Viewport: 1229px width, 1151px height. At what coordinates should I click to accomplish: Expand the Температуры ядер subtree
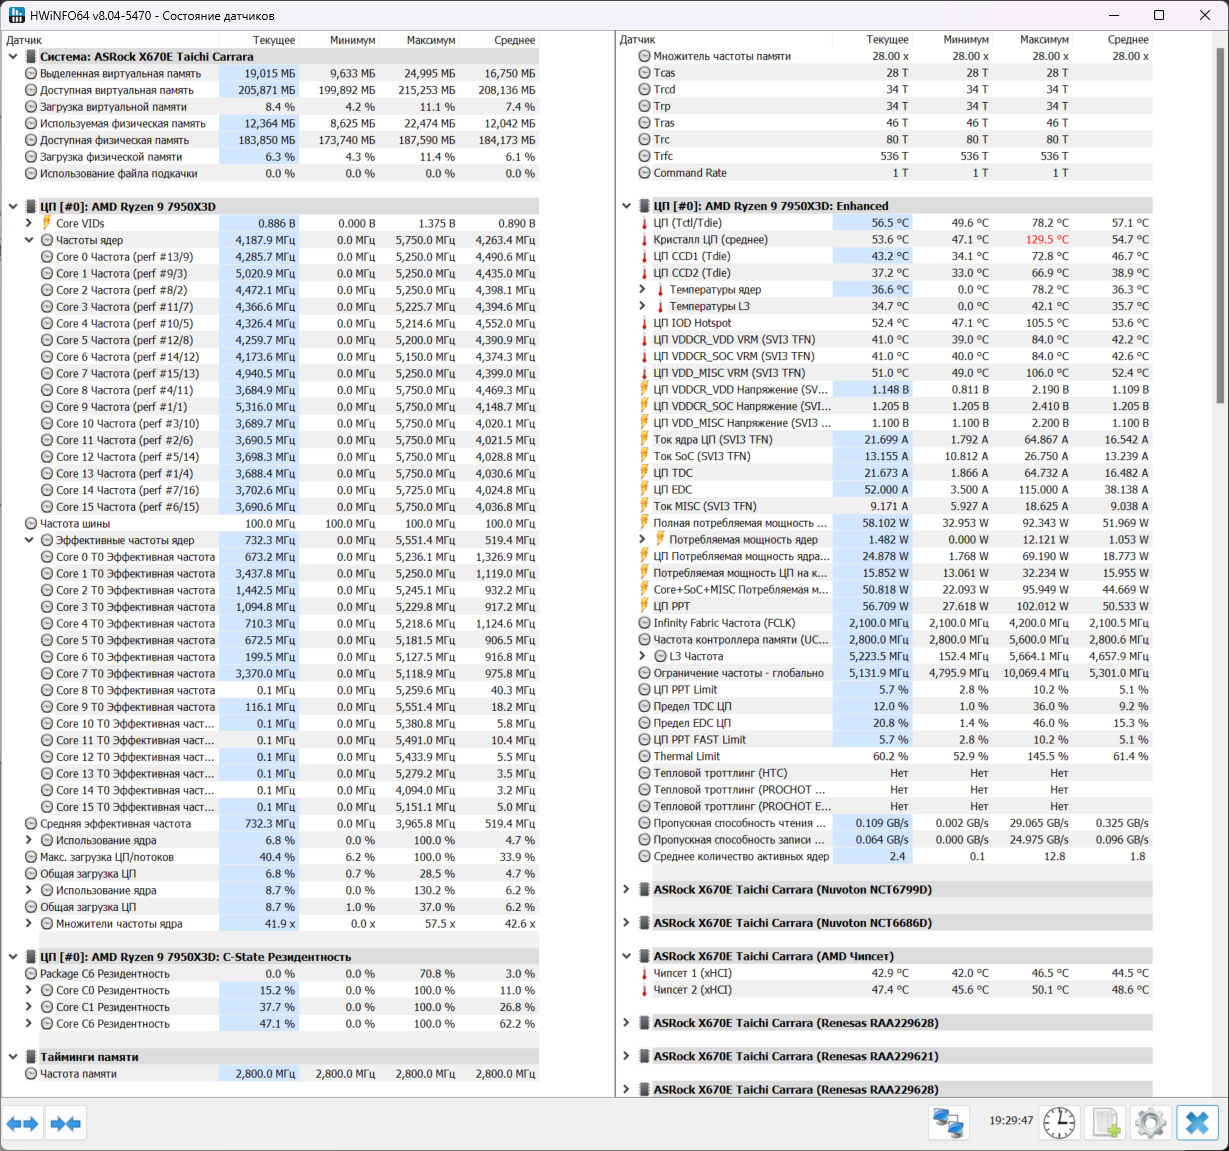point(642,290)
